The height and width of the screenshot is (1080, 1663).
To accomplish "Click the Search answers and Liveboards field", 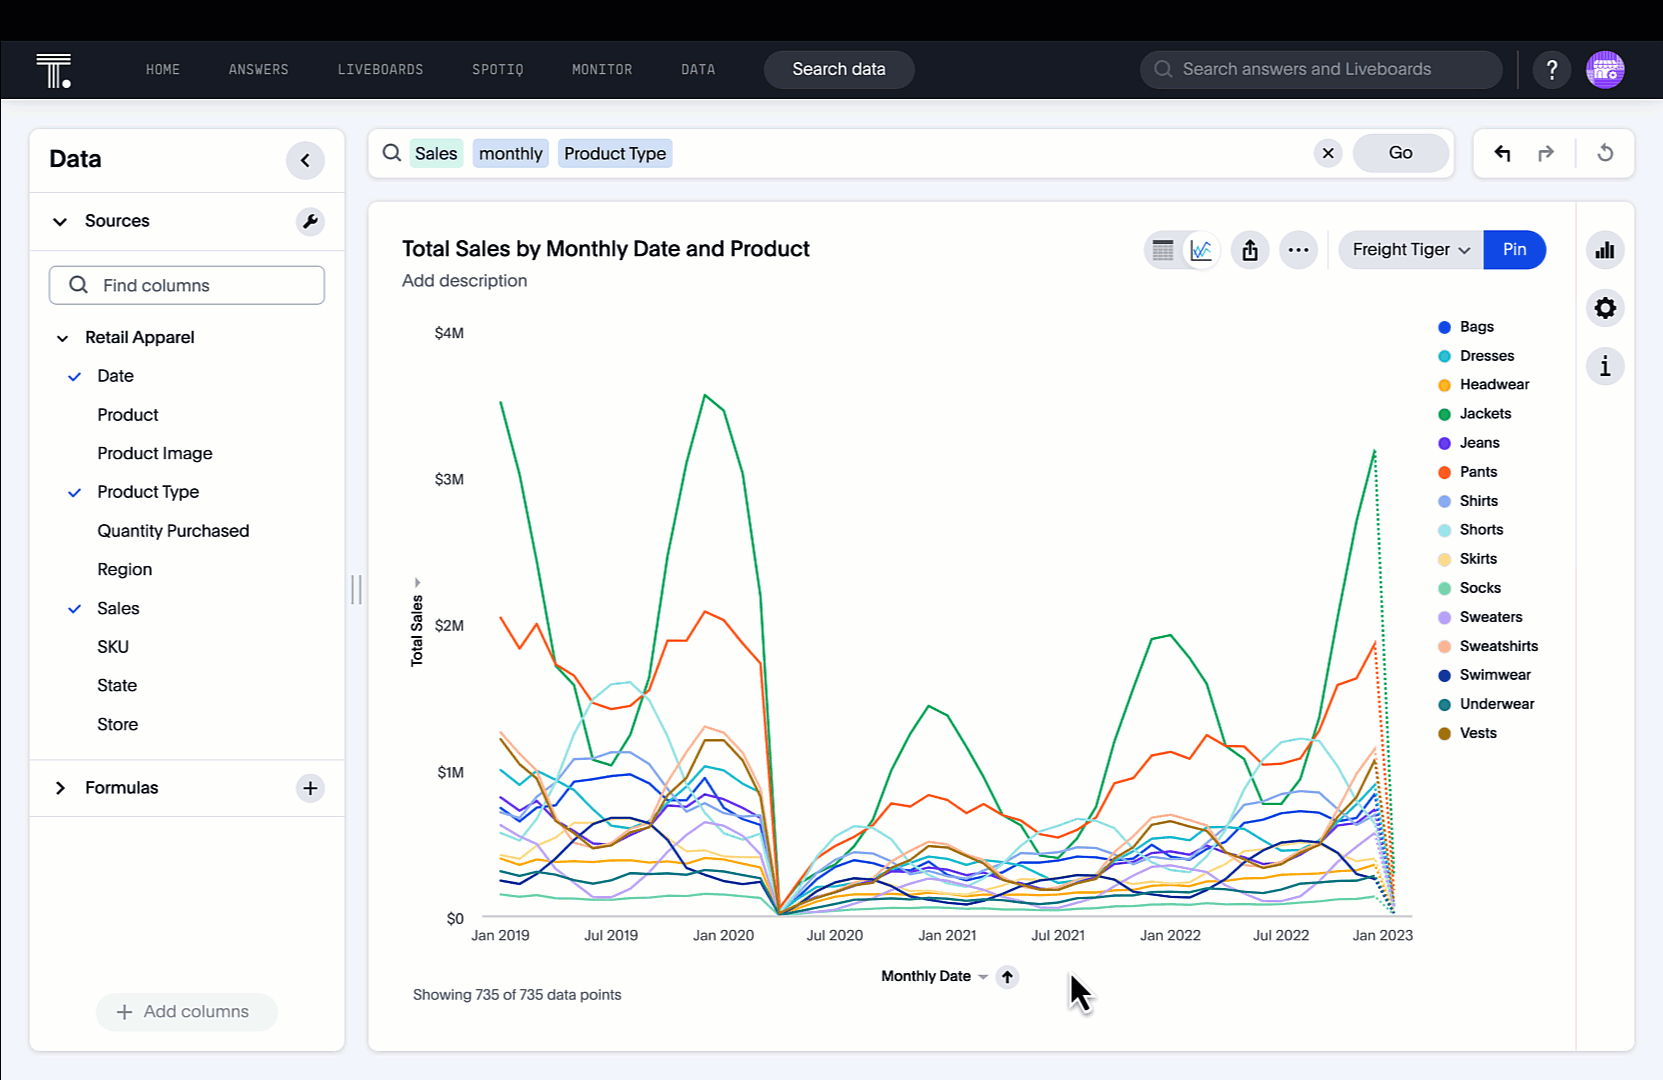I will [x=1321, y=70].
